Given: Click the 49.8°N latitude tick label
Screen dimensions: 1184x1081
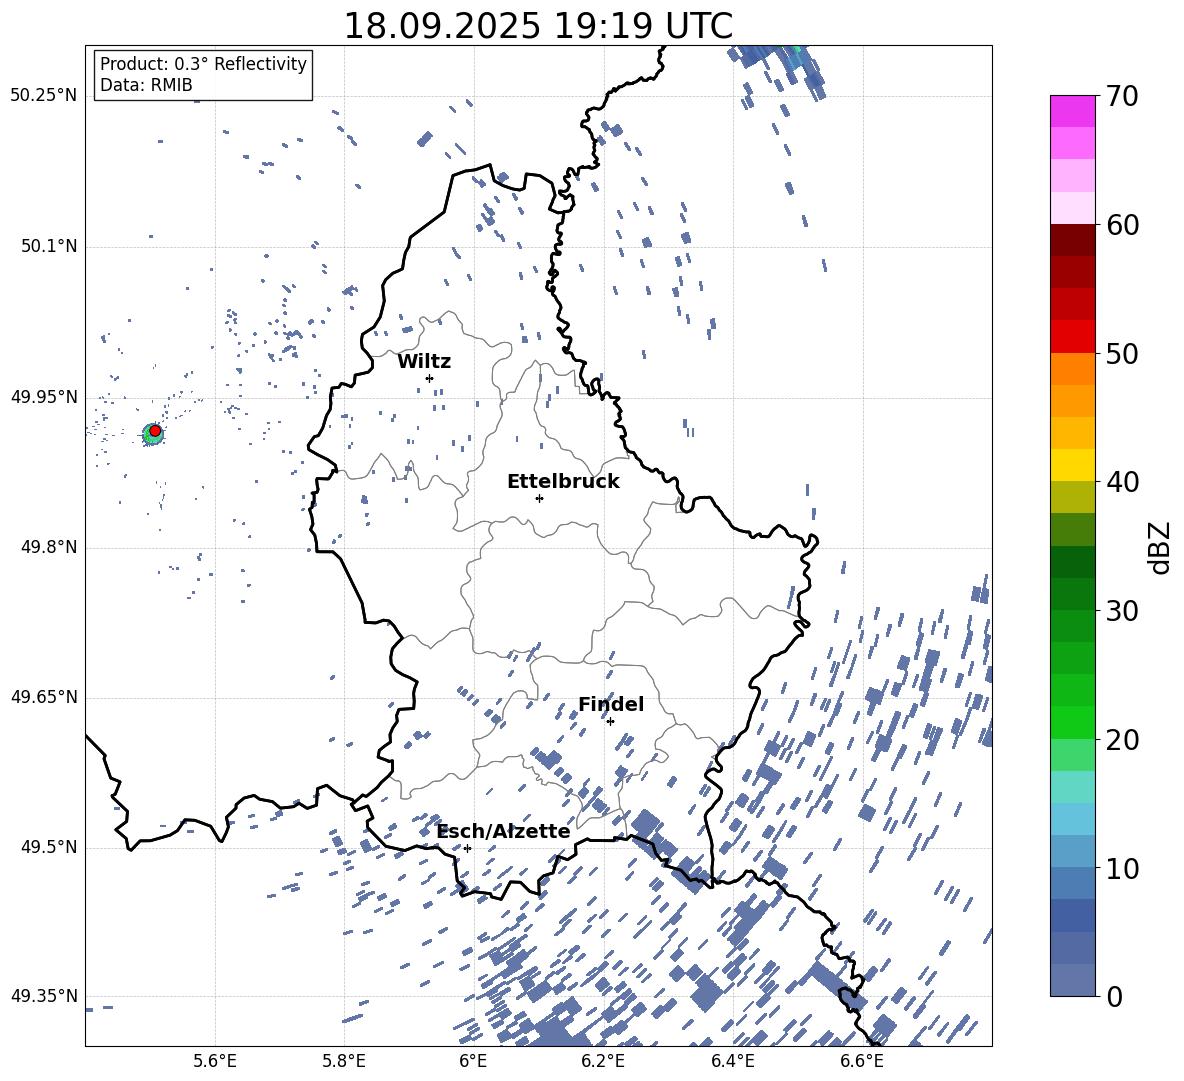Looking at the screenshot, I should tap(49, 547).
